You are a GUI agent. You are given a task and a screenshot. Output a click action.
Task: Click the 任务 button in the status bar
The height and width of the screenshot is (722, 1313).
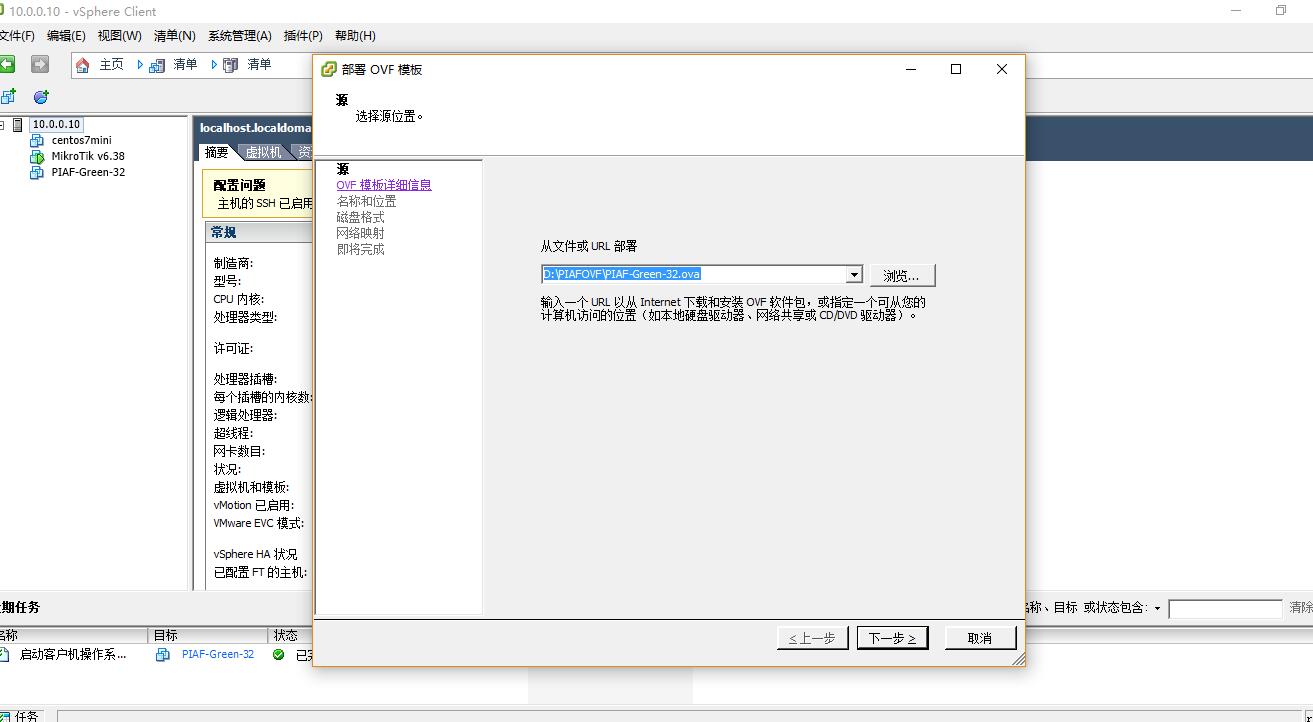point(20,716)
